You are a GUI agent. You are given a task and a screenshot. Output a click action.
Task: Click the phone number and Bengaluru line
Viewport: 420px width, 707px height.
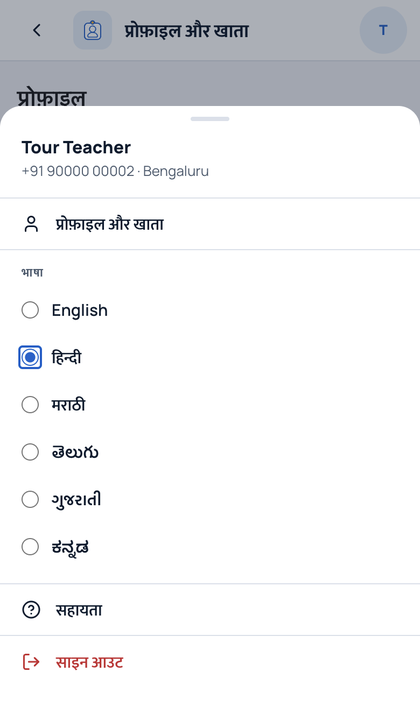tap(115, 171)
